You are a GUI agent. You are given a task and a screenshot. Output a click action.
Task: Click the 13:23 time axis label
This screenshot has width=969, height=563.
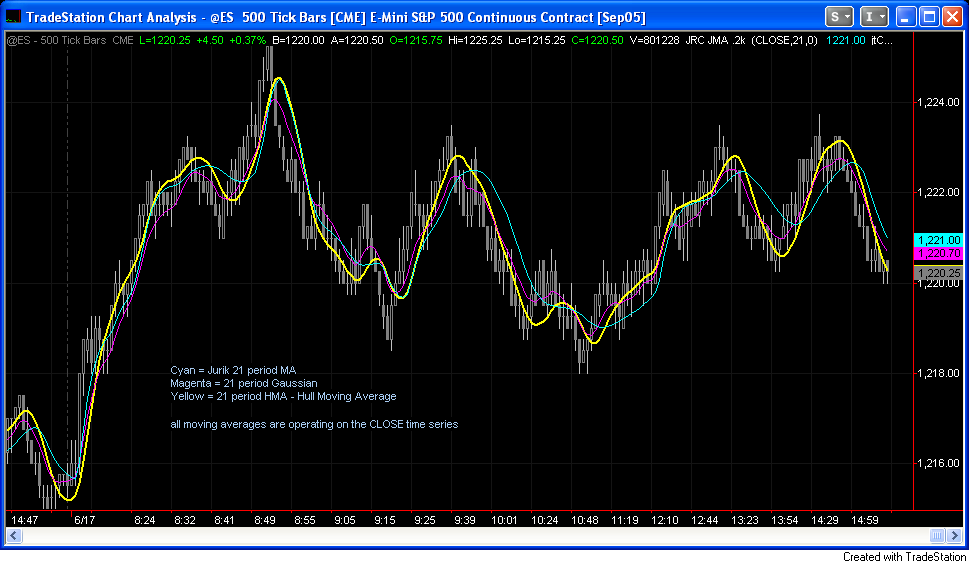745,520
